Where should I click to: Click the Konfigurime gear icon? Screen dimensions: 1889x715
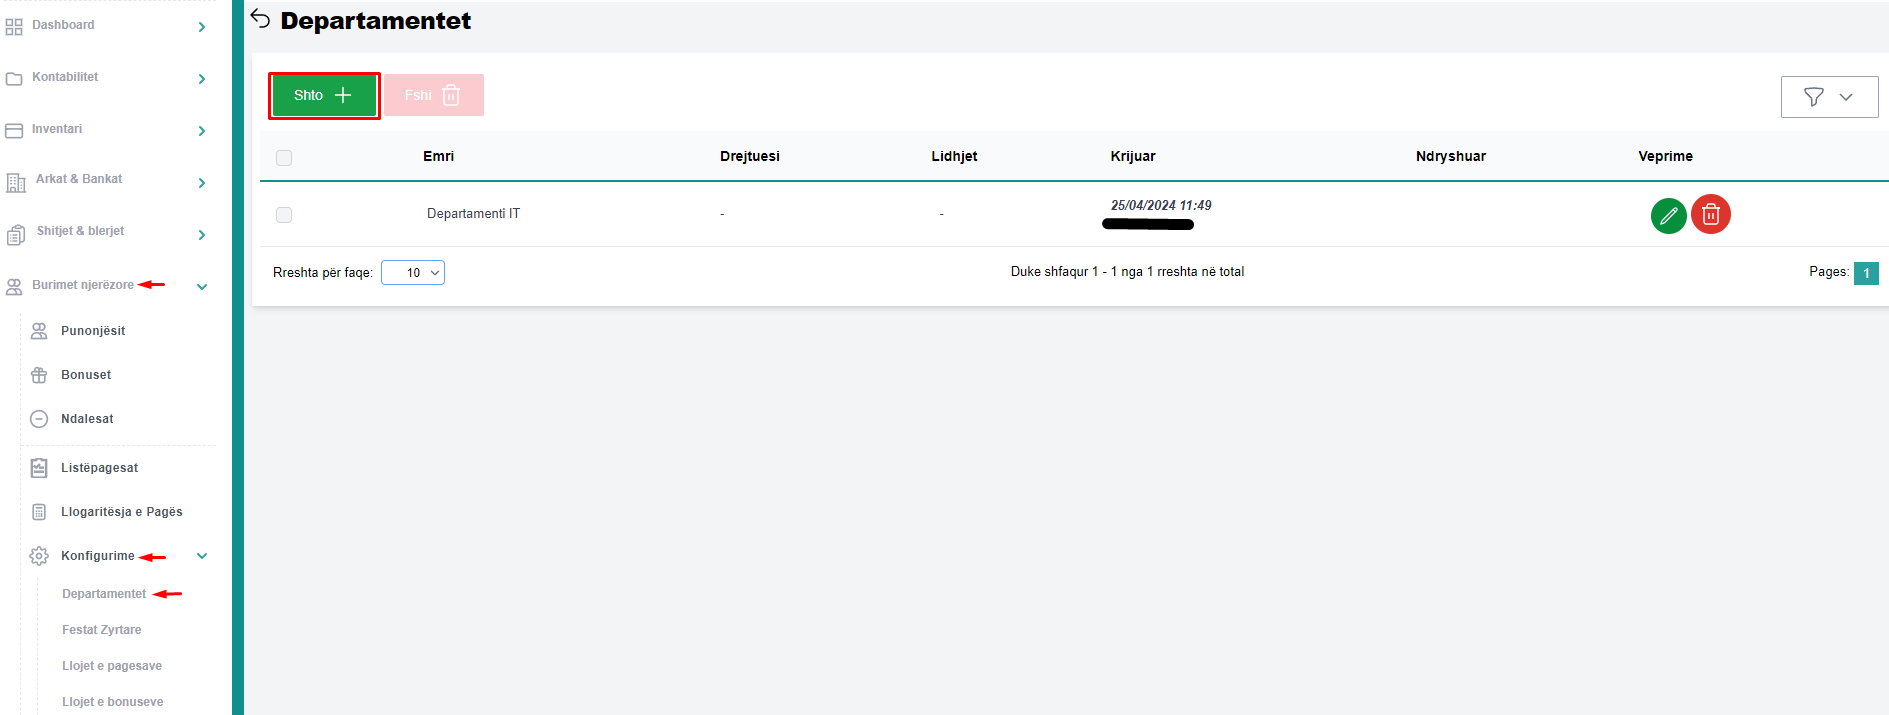click(x=39, y=556)
